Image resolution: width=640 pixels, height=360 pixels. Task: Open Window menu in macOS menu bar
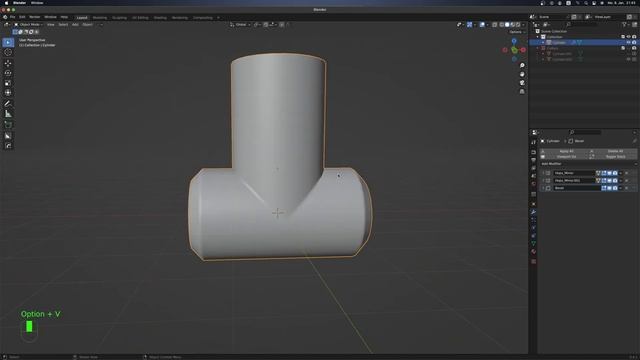(x=37, y=3)
